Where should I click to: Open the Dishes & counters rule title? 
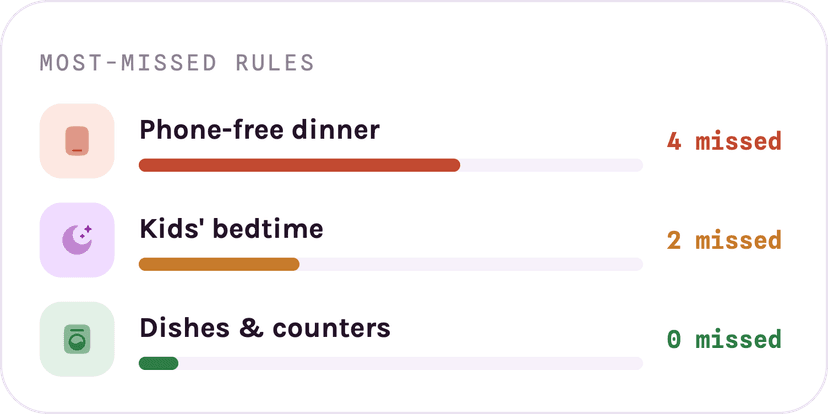pos(265,328)
